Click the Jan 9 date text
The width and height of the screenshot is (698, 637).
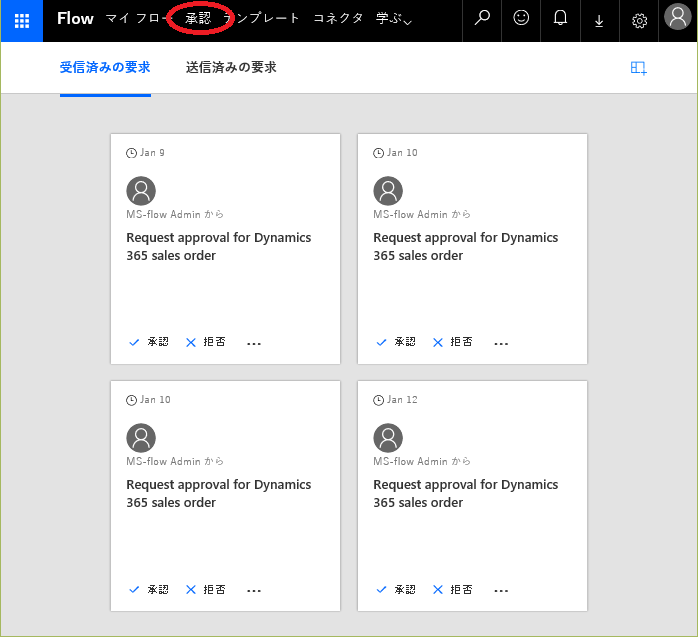152,153
